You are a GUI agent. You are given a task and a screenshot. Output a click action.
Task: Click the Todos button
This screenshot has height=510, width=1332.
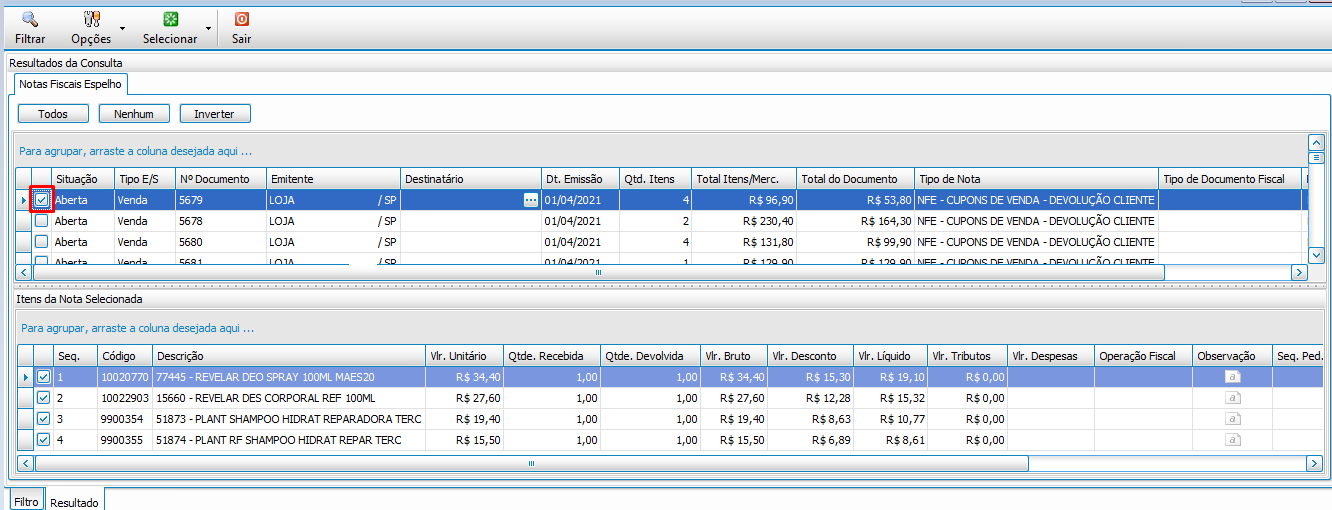[53, 114]
